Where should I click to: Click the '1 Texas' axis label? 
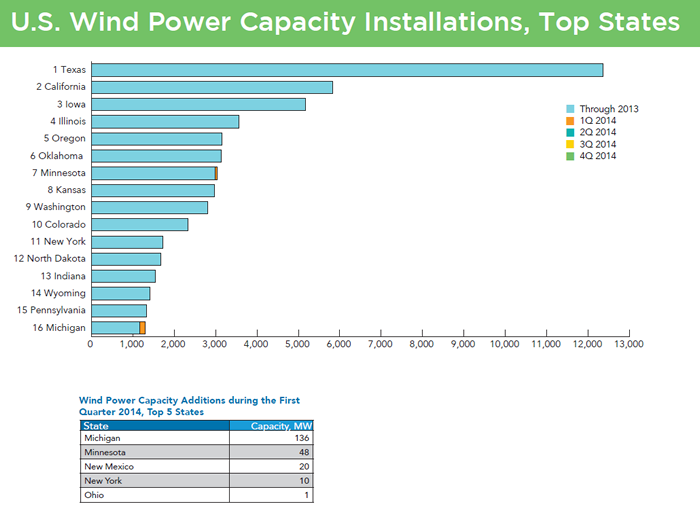pyautogui.click(x=69, y=70)
